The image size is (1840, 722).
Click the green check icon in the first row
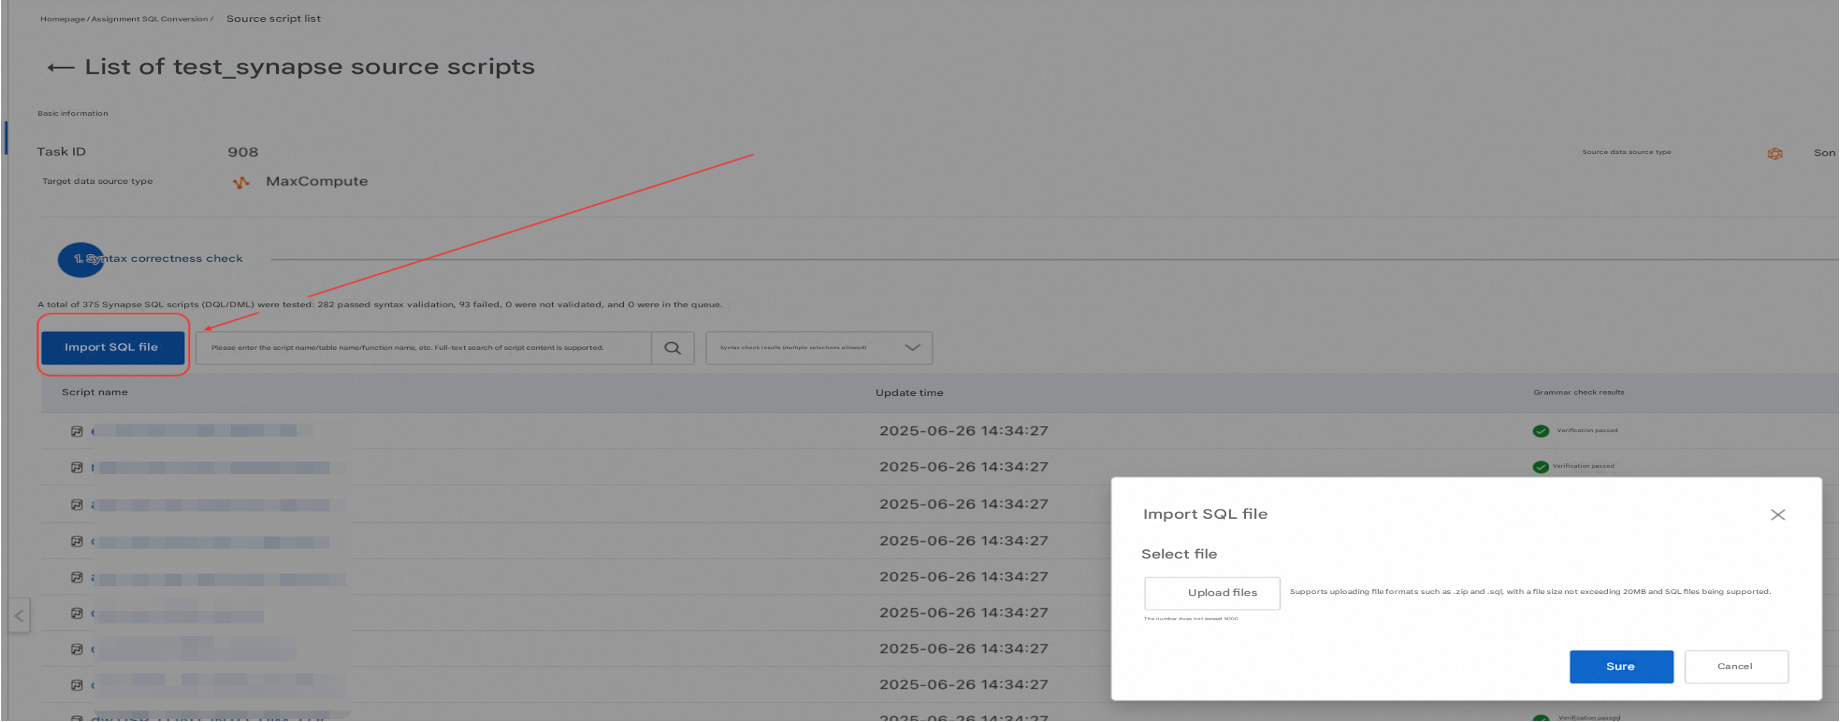1541,431
